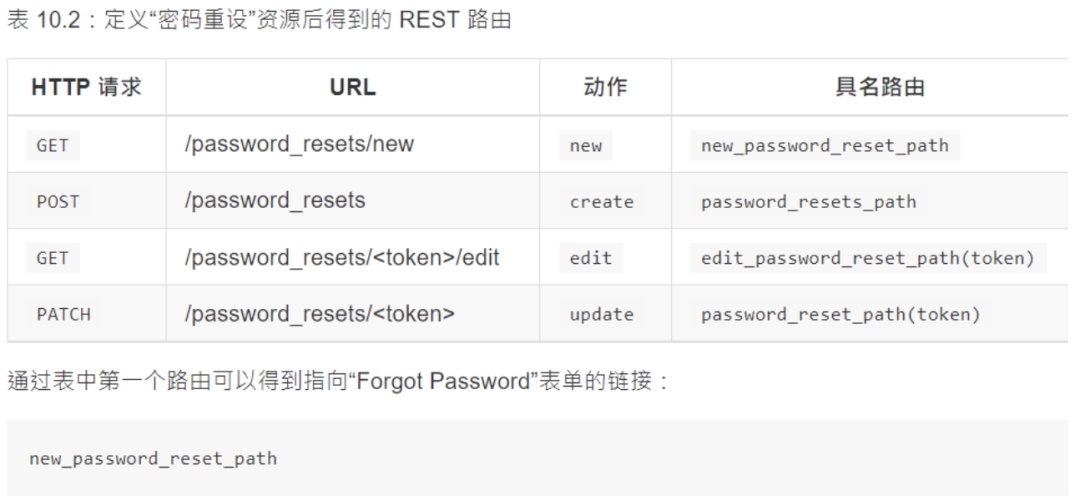Click the 表 10.2 table caption
1080x501 pixels.
tap(259, 19)
